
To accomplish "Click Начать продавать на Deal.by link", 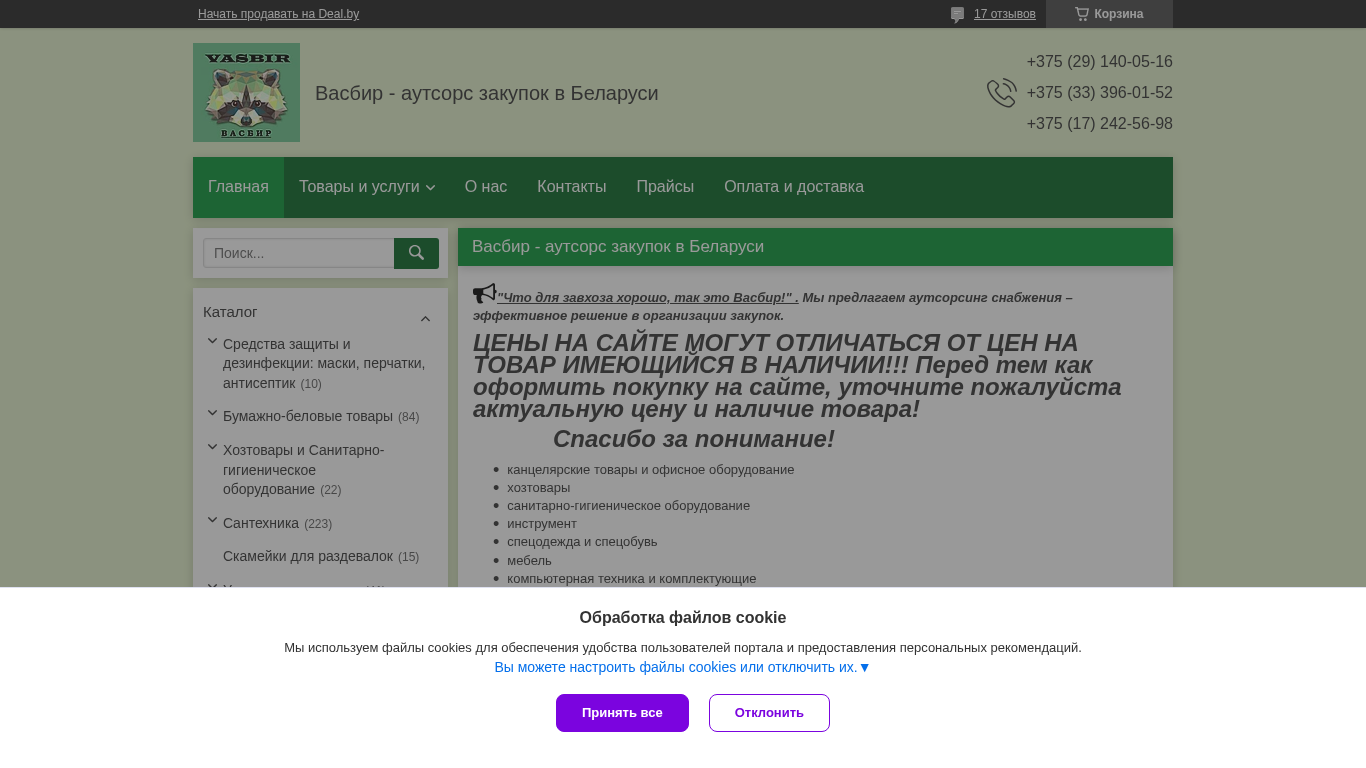I will click(x=278, y=14).
